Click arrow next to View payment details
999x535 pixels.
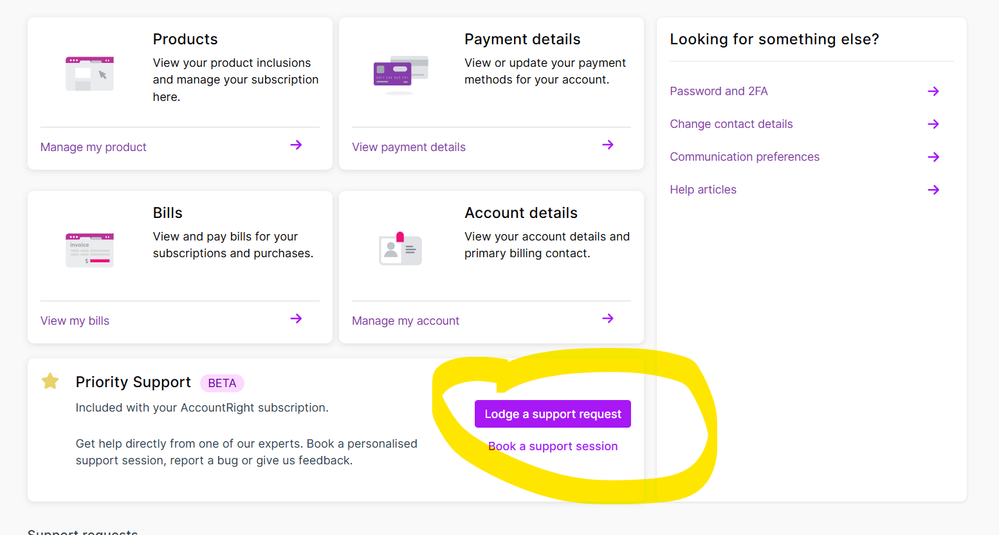point(608,145)
